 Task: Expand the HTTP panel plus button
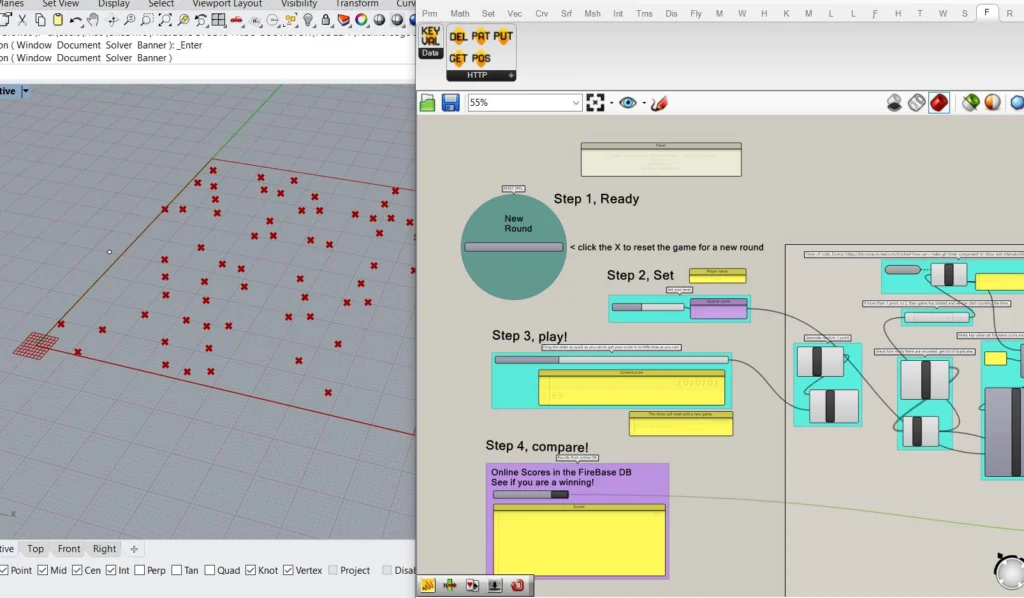(511, 76)
